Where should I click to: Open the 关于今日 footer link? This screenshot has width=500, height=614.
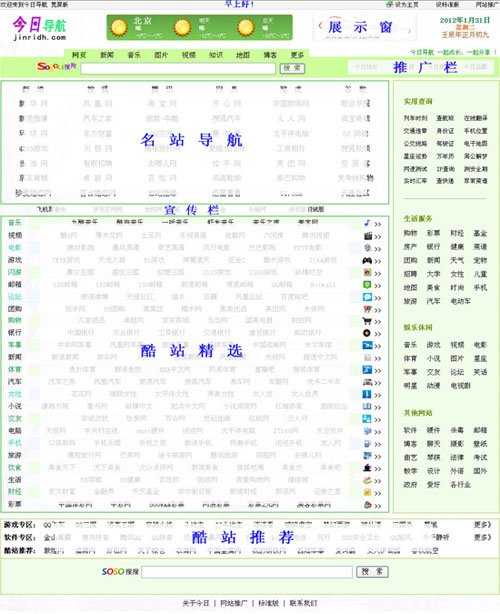[x=196, y=603]
